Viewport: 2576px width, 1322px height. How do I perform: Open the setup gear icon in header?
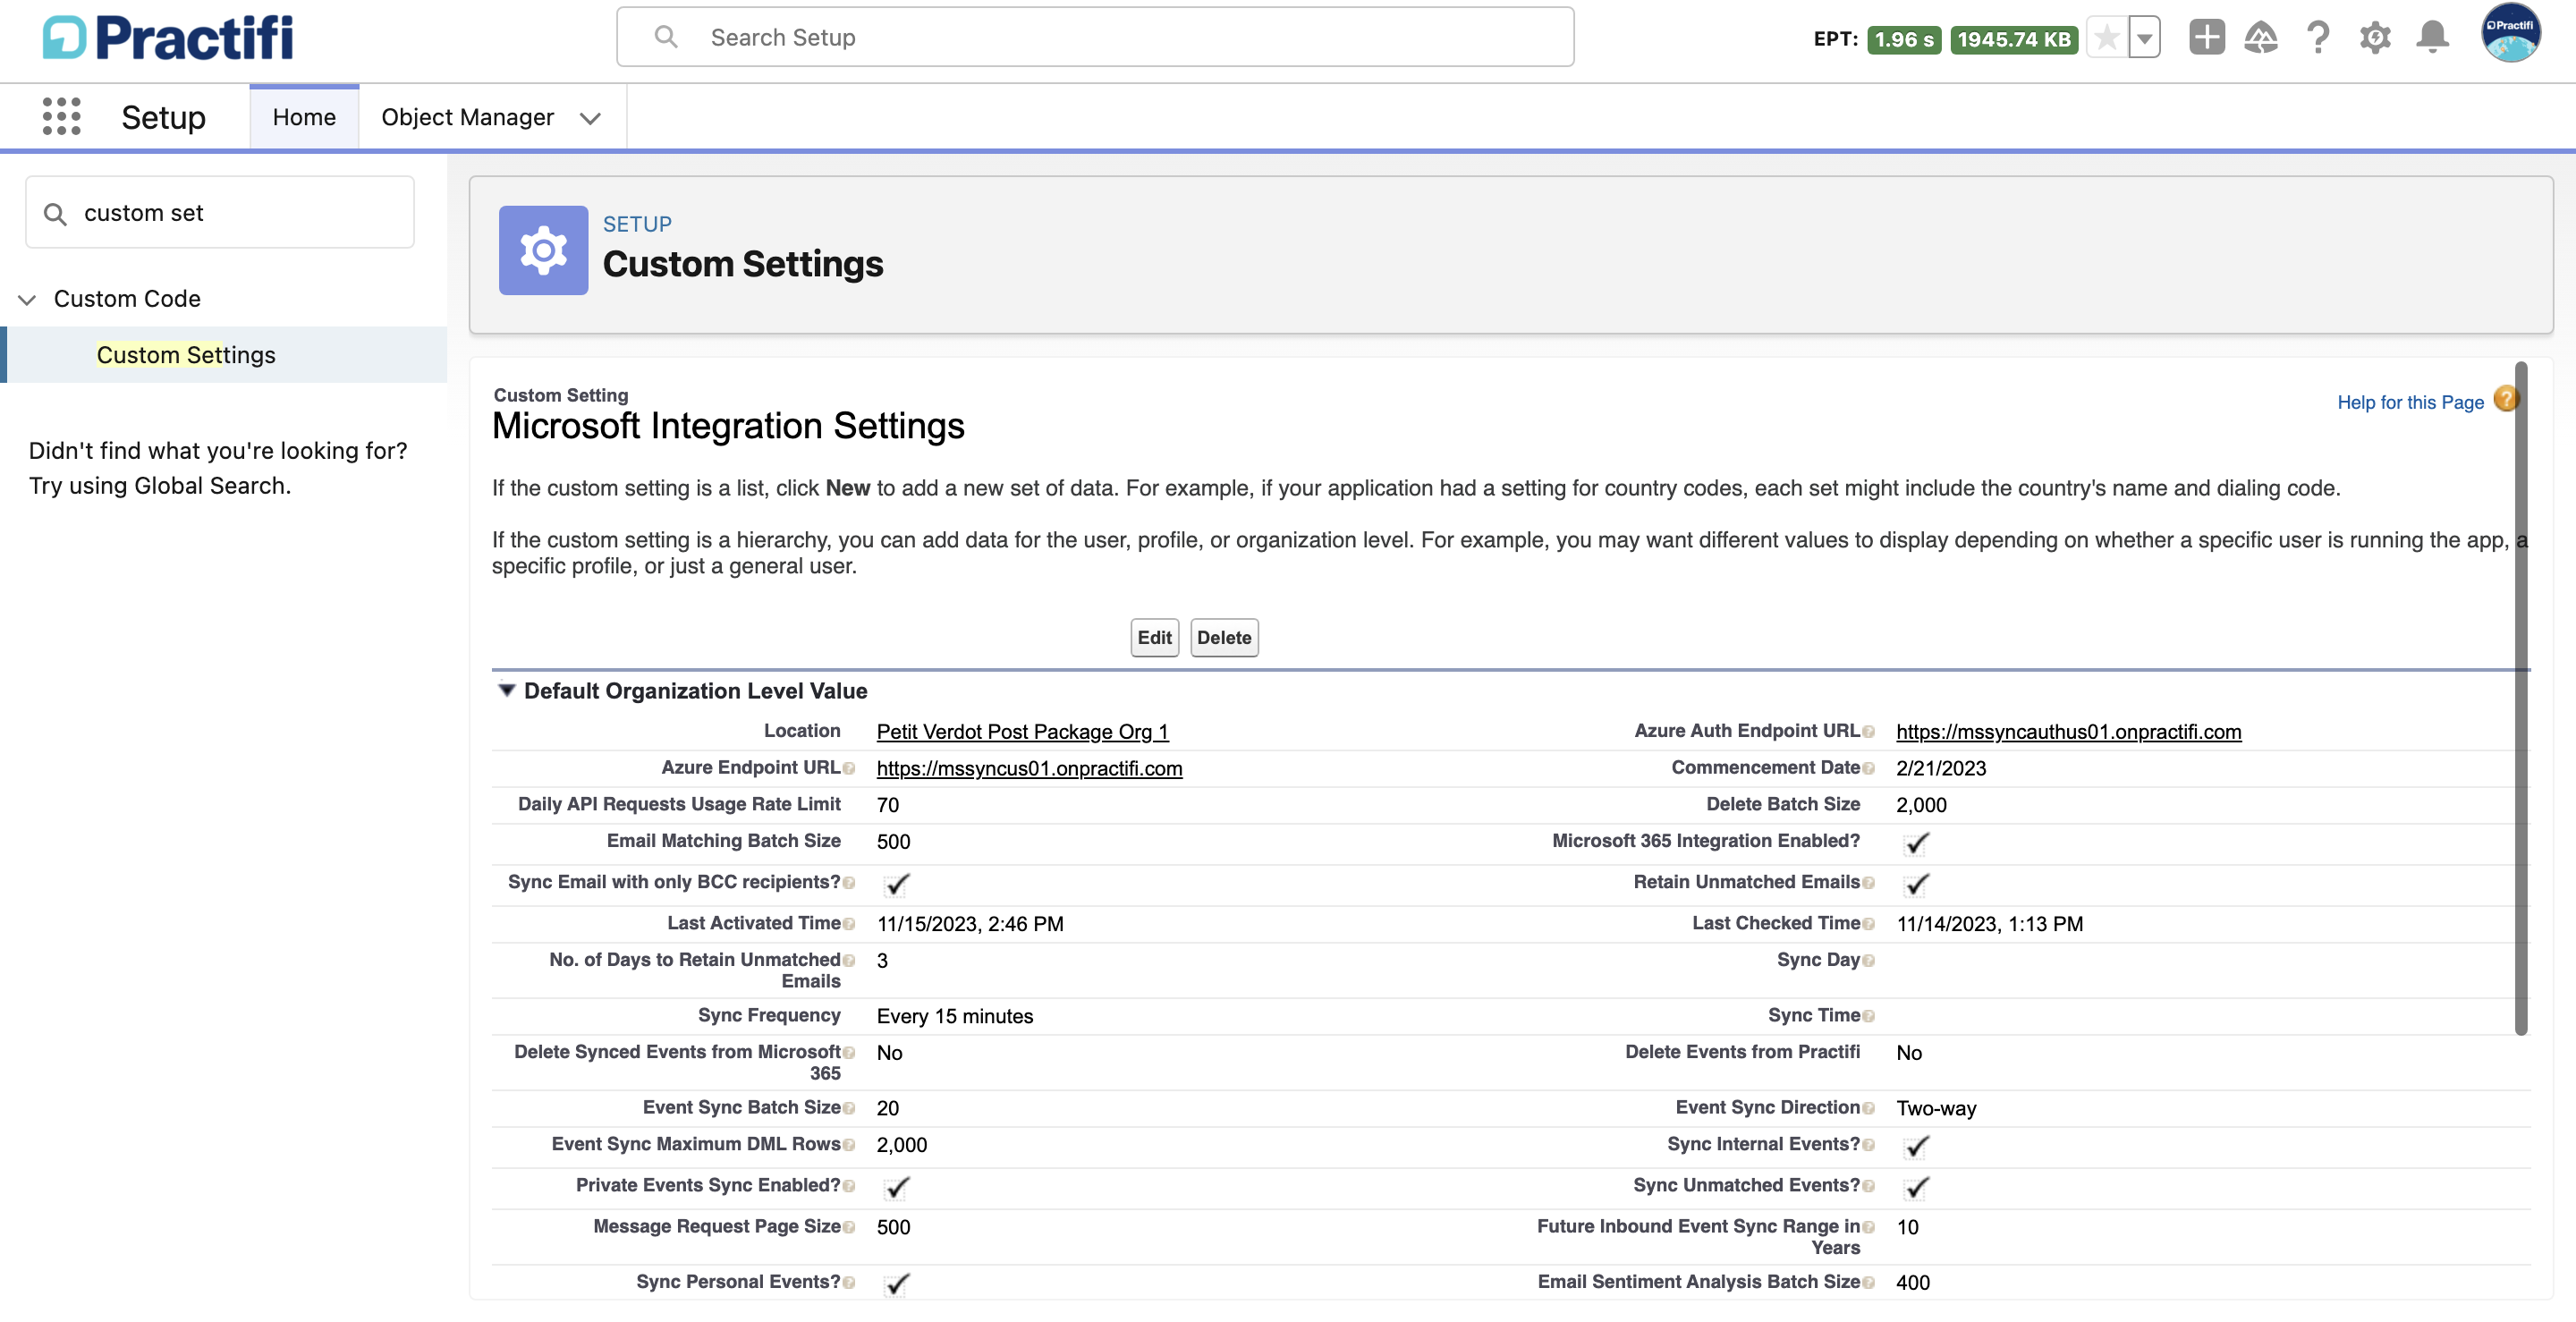(x=2375, y=38)
